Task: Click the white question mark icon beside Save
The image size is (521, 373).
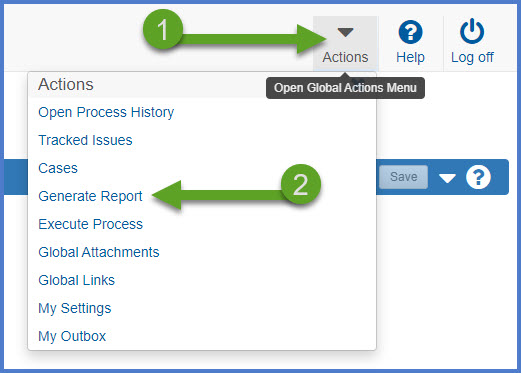Action: [478, 177]
